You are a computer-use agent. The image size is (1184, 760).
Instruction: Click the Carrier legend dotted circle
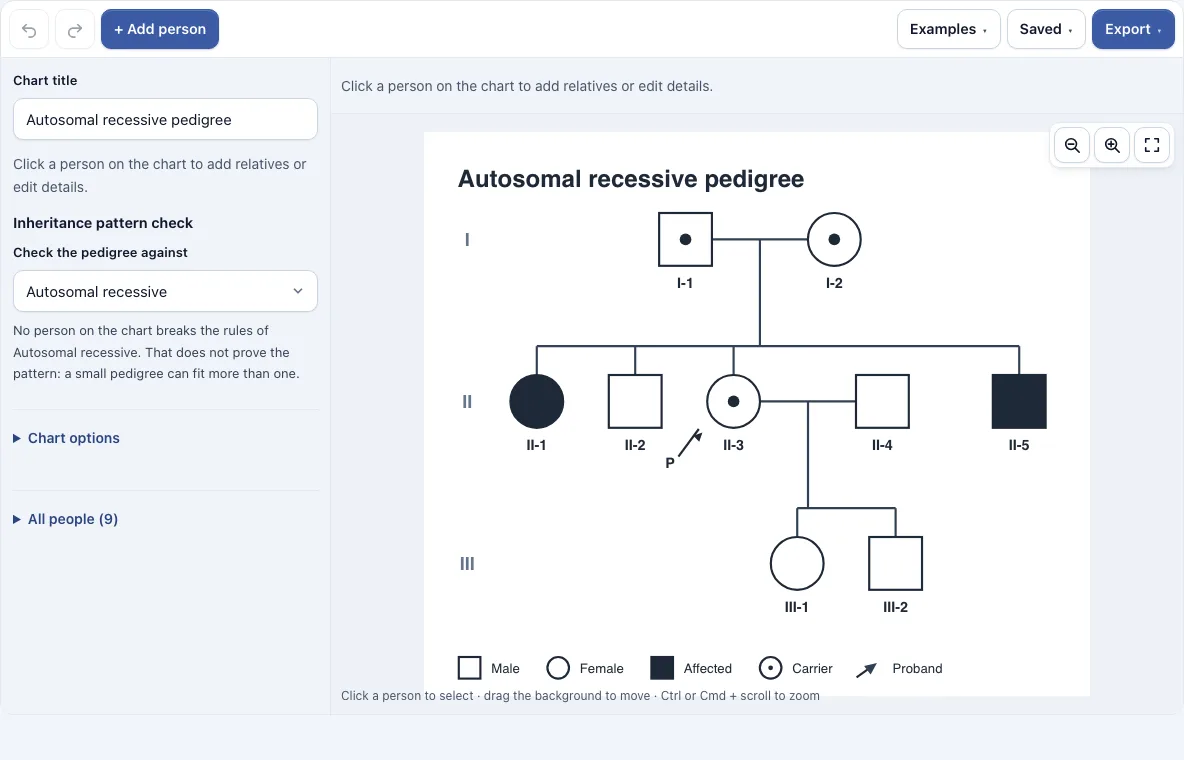click(x=770, y=668)
